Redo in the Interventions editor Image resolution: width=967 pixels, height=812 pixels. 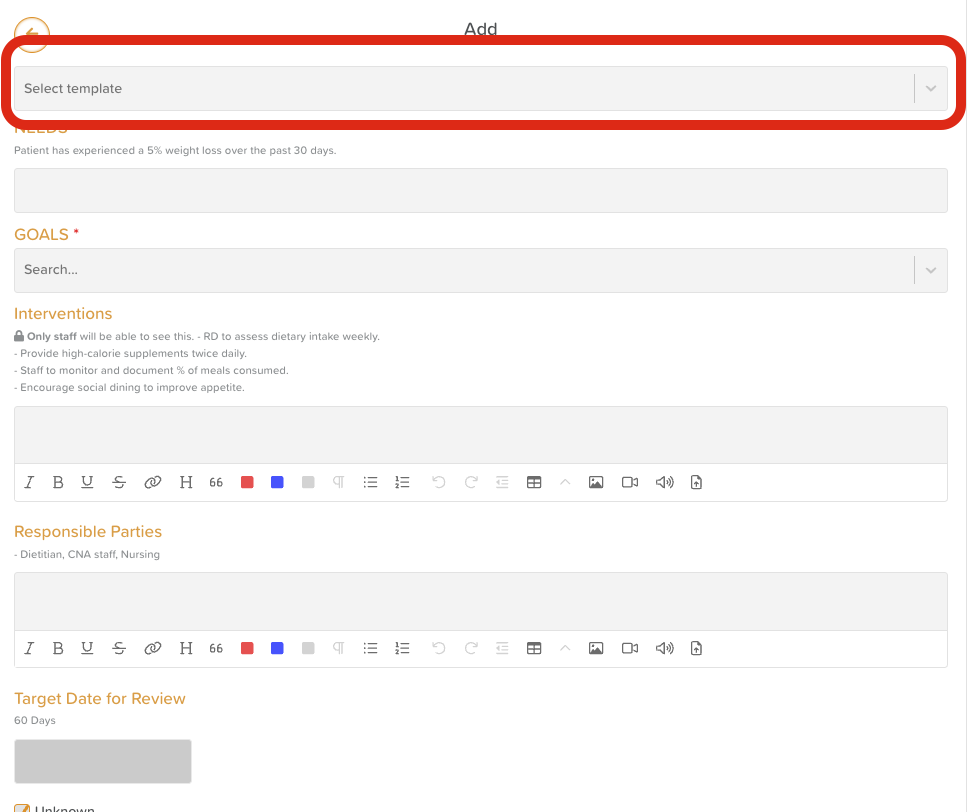pos(471,482)
